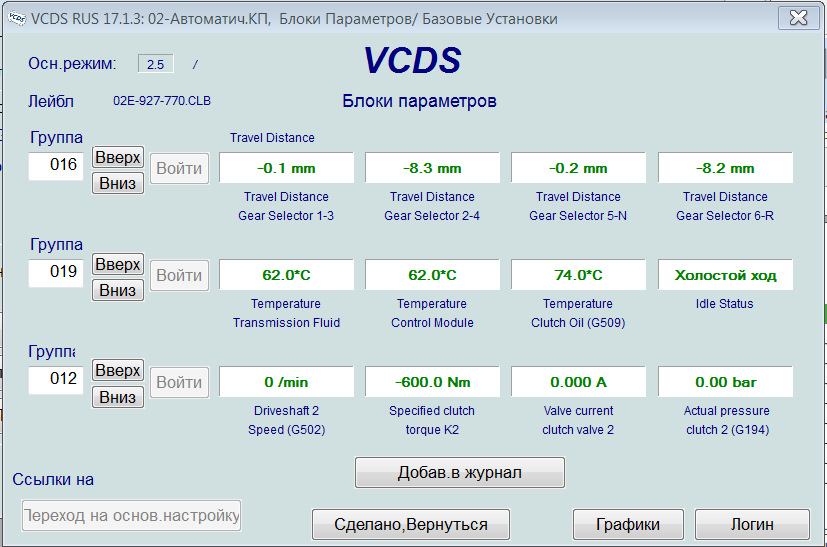Decrease group 012 with Вниз button
The image size is (827, 547).
point(118,397)
